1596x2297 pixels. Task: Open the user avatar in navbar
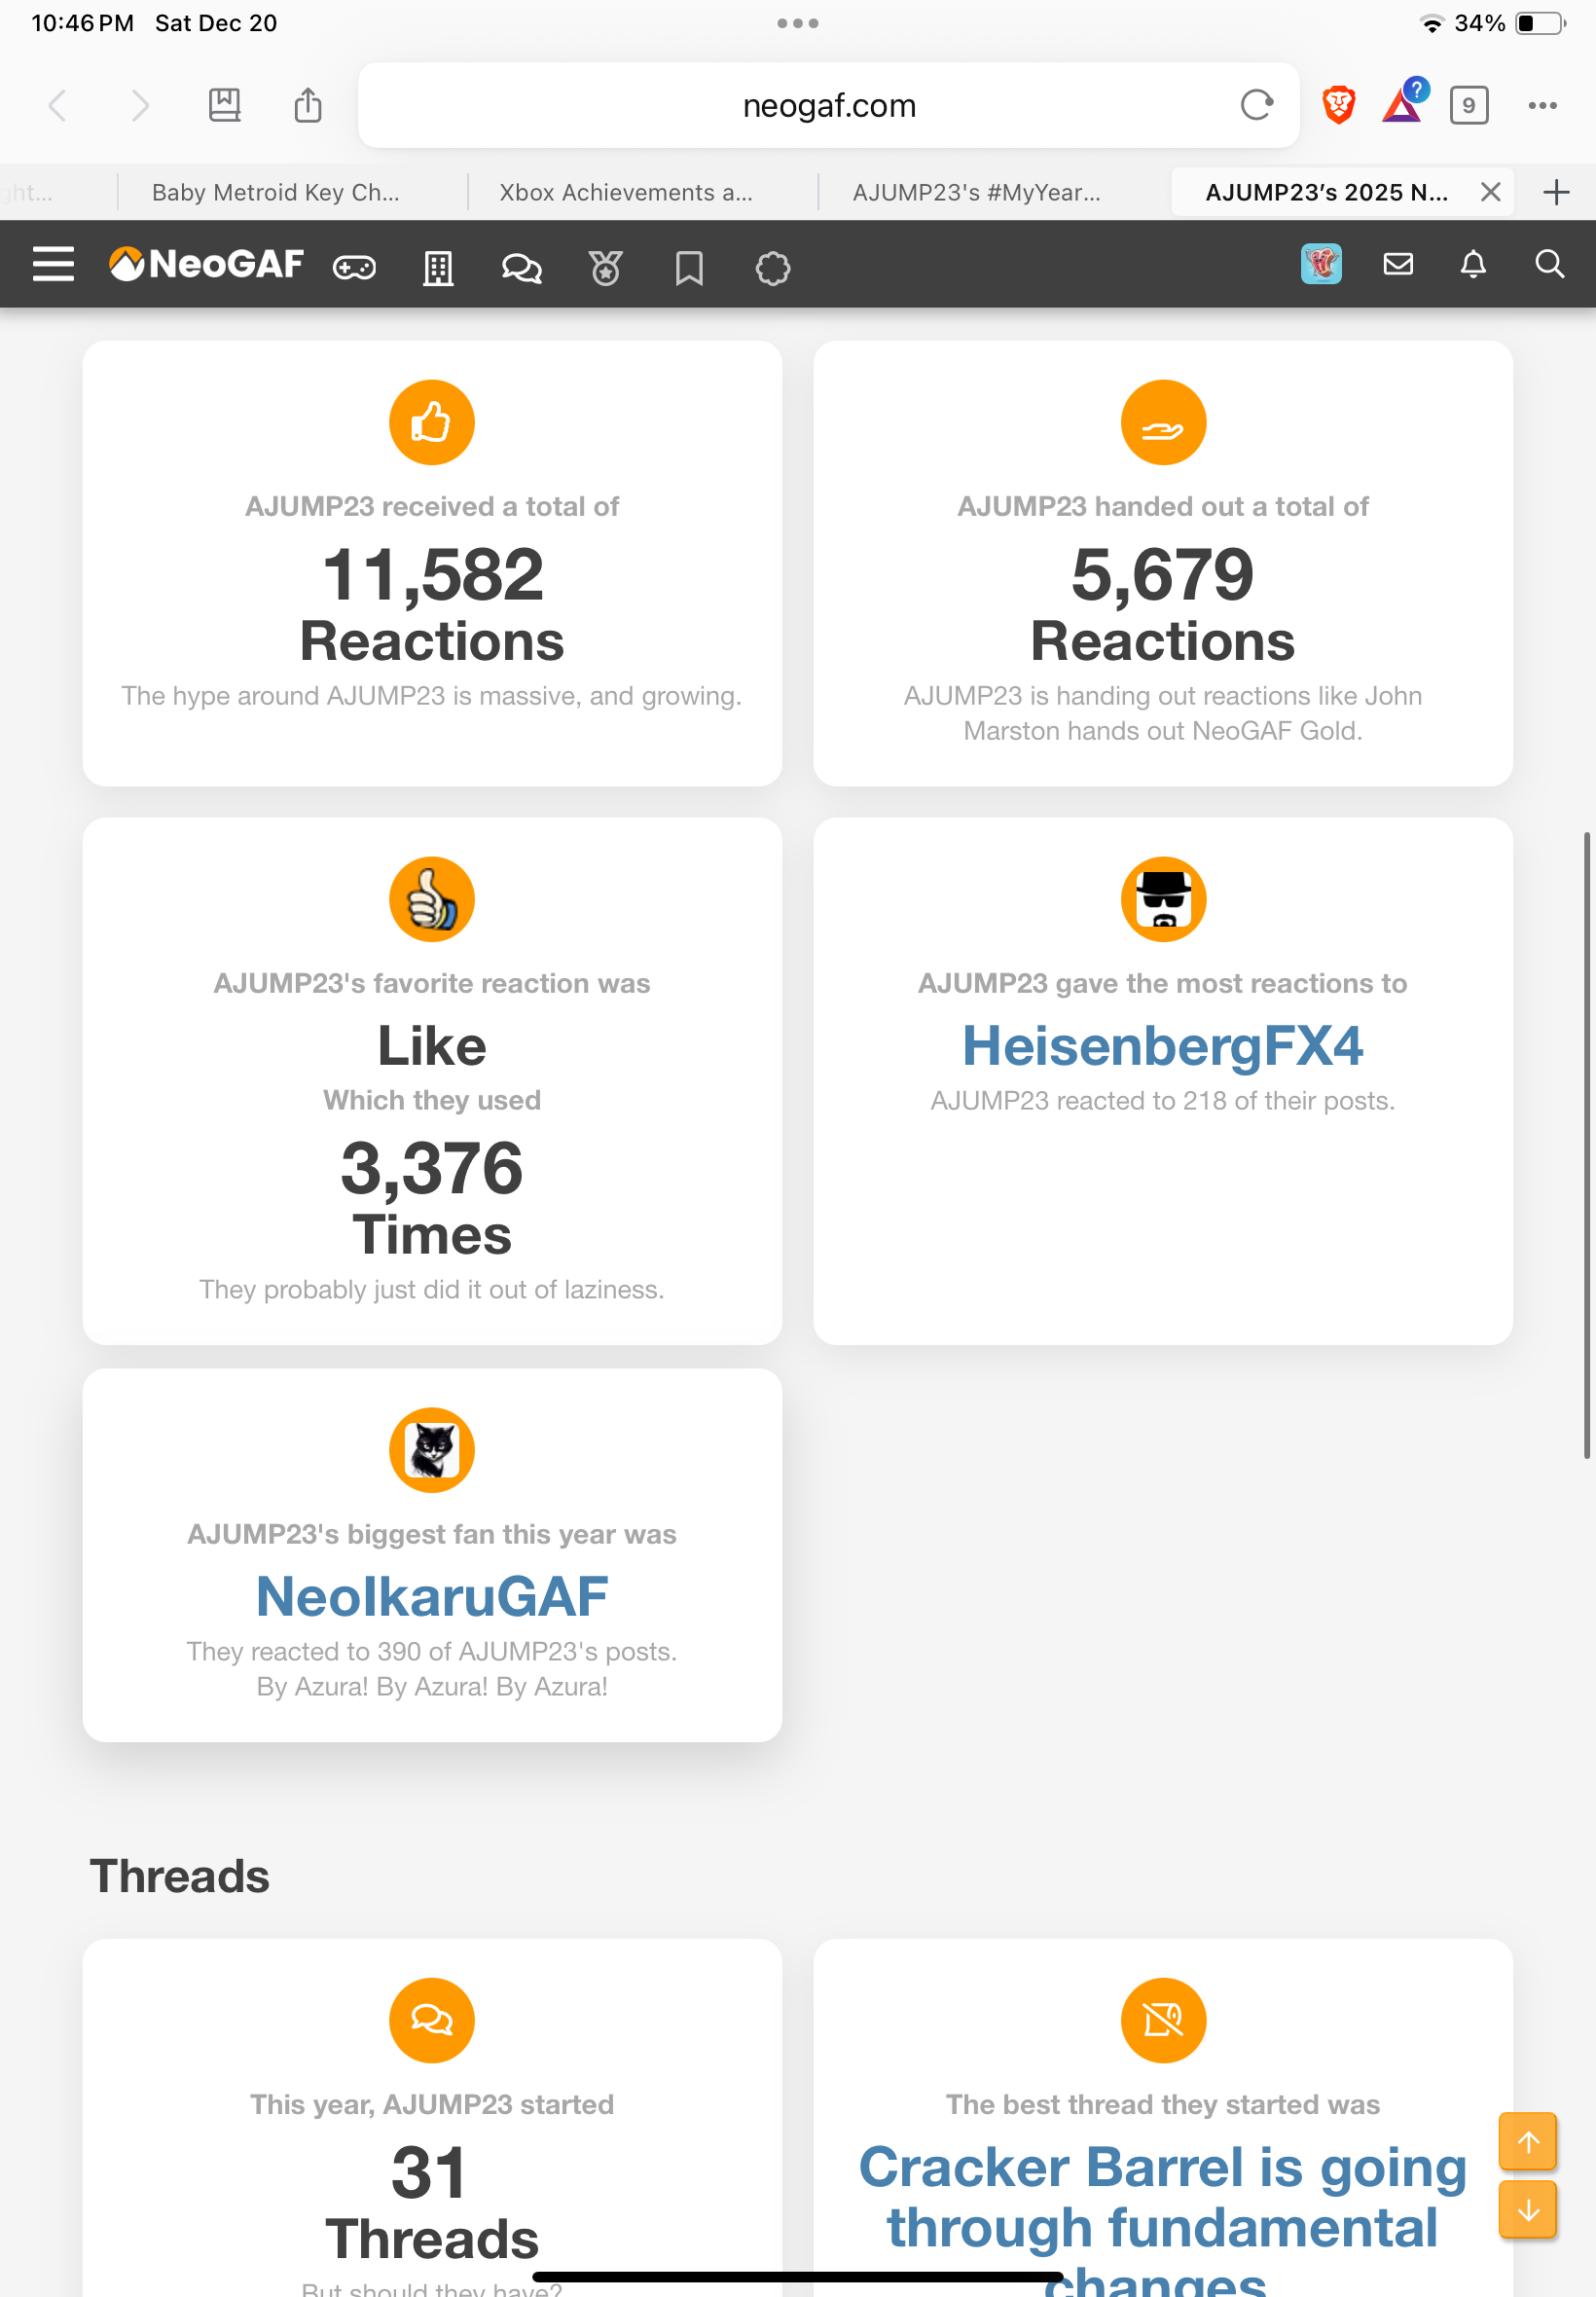coord(1321,264)
